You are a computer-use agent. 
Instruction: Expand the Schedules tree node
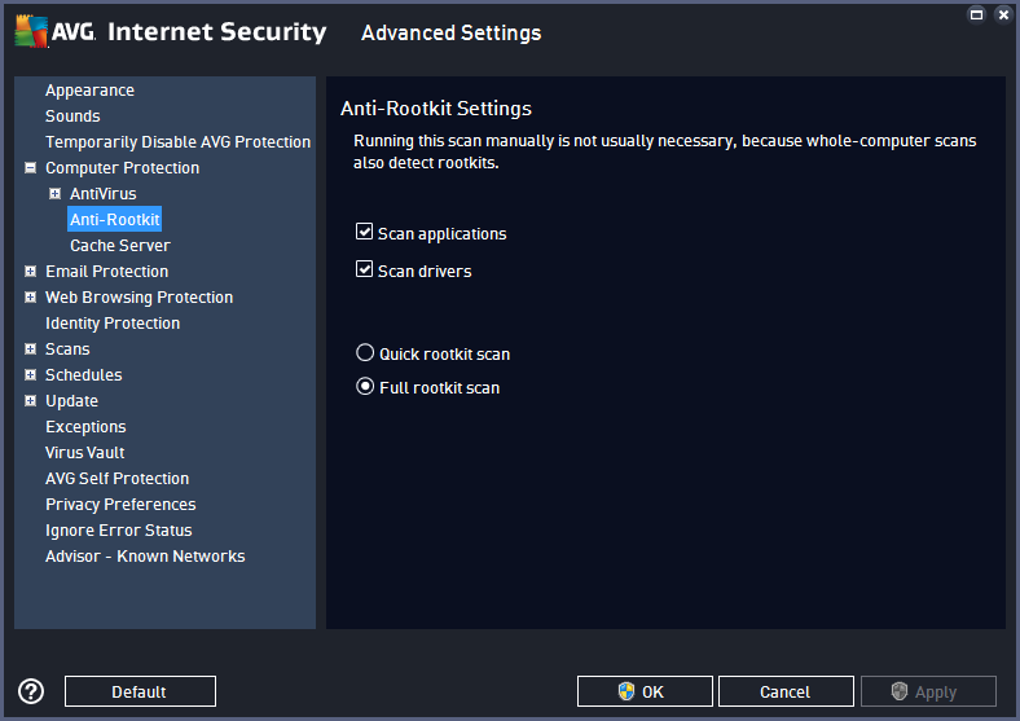[x=31, y=375]
